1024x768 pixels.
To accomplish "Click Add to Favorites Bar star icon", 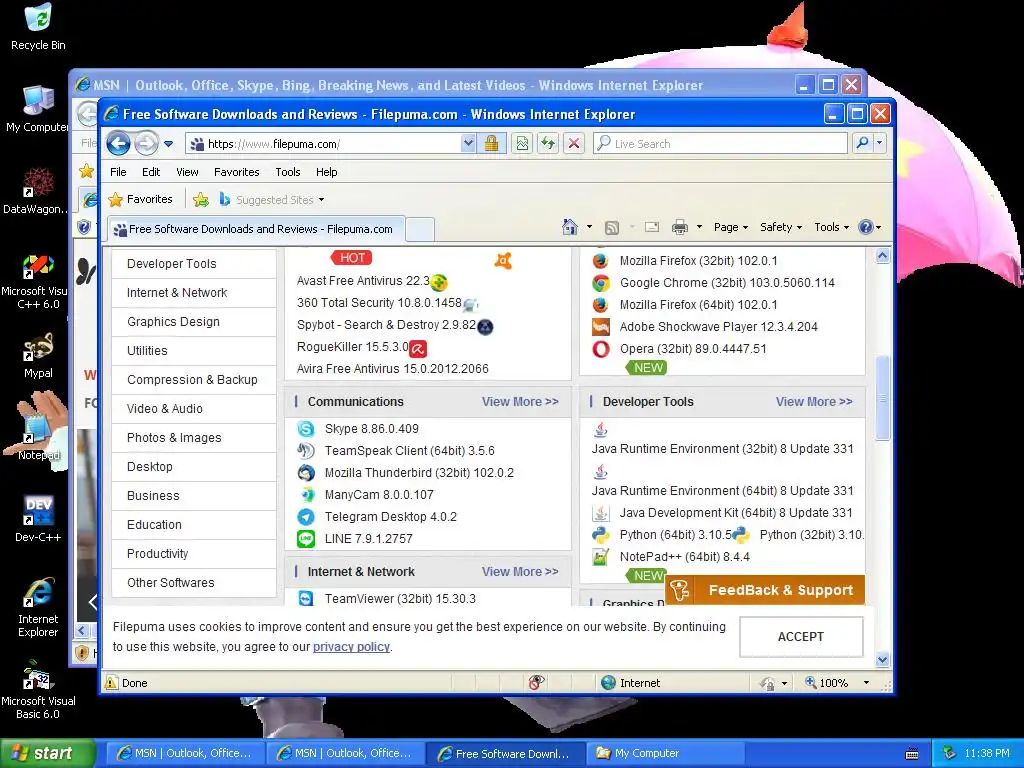I will coord(201,199).
